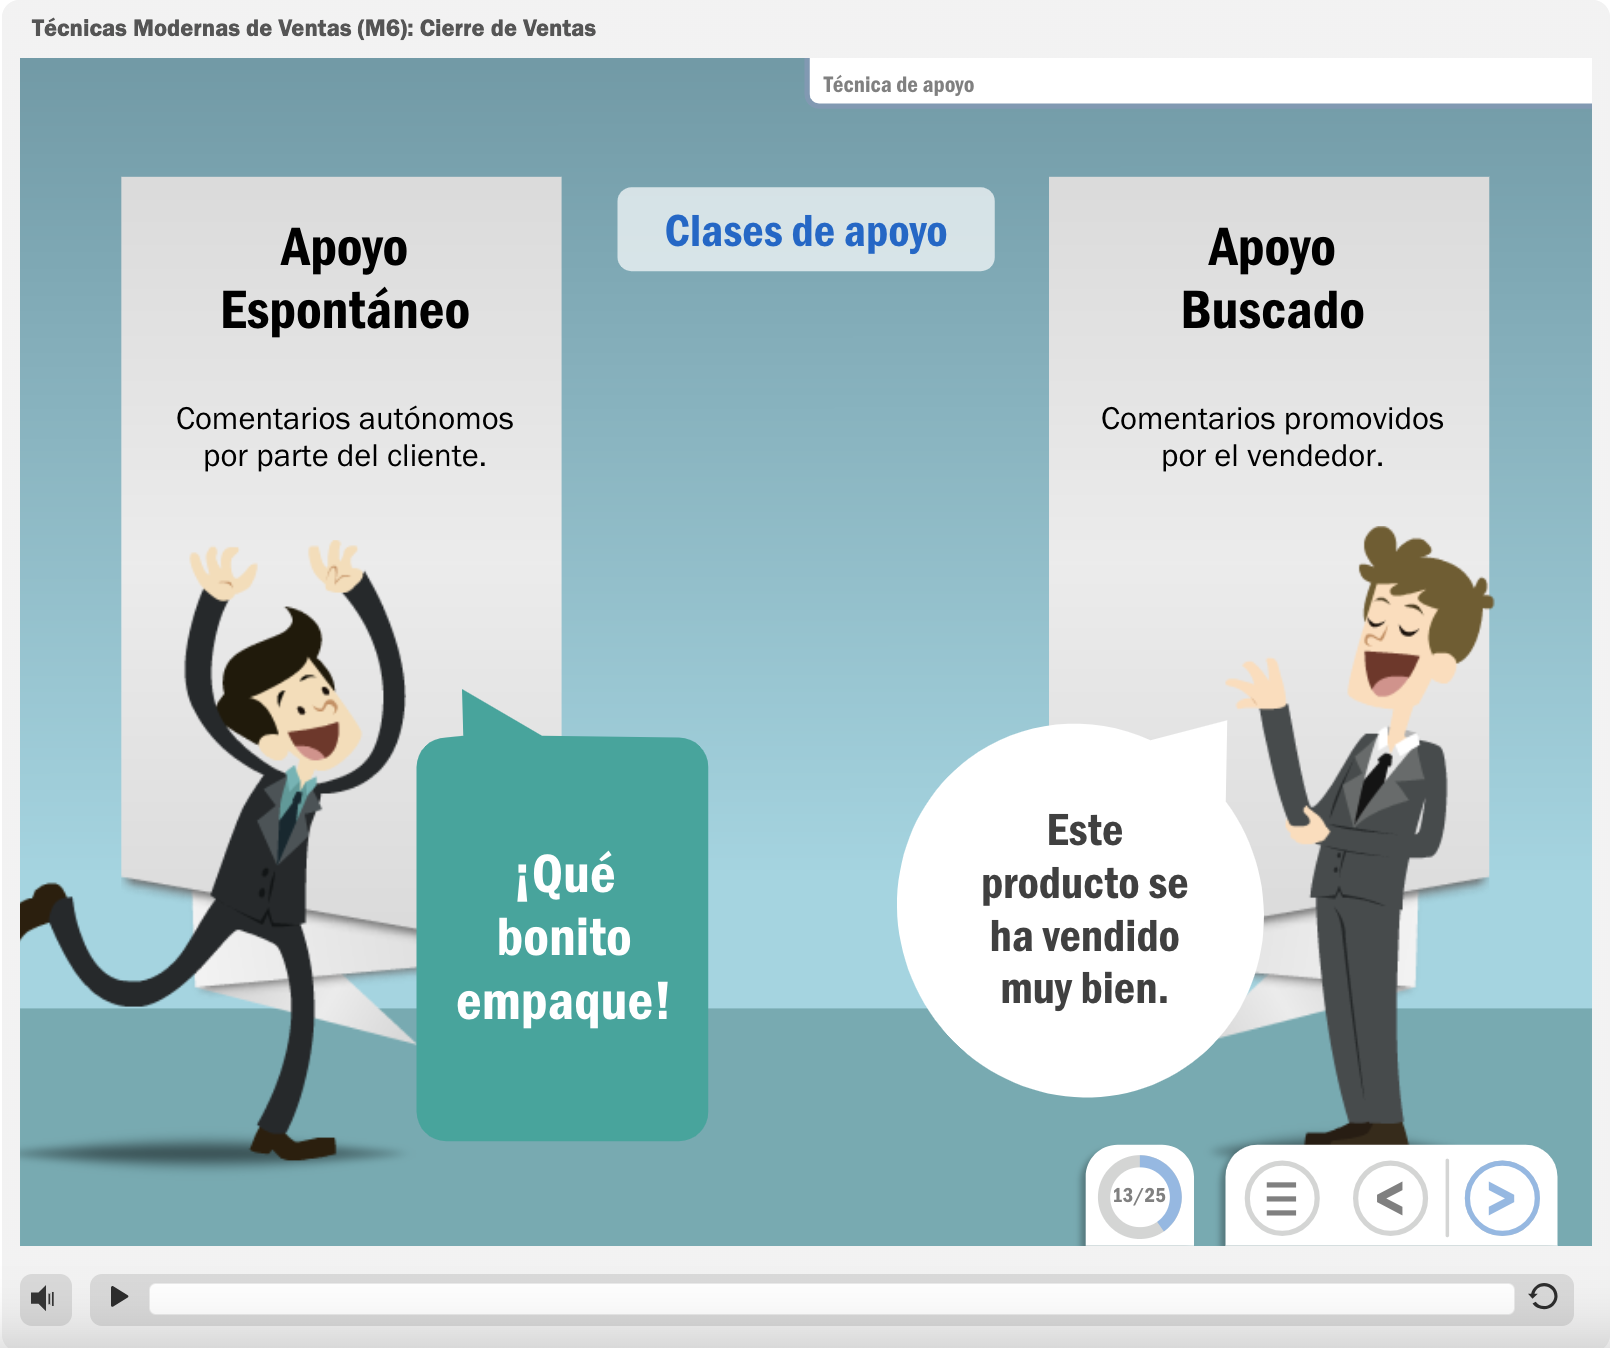
Task: Click the seek bar track
Action: tap(830, 1298)
